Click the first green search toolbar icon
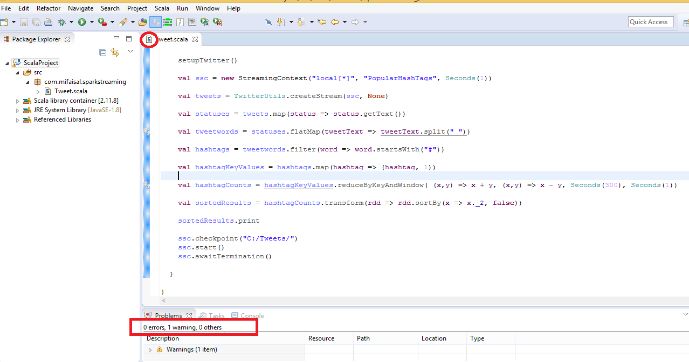The image size is (689, 362). tap(205, 22)
